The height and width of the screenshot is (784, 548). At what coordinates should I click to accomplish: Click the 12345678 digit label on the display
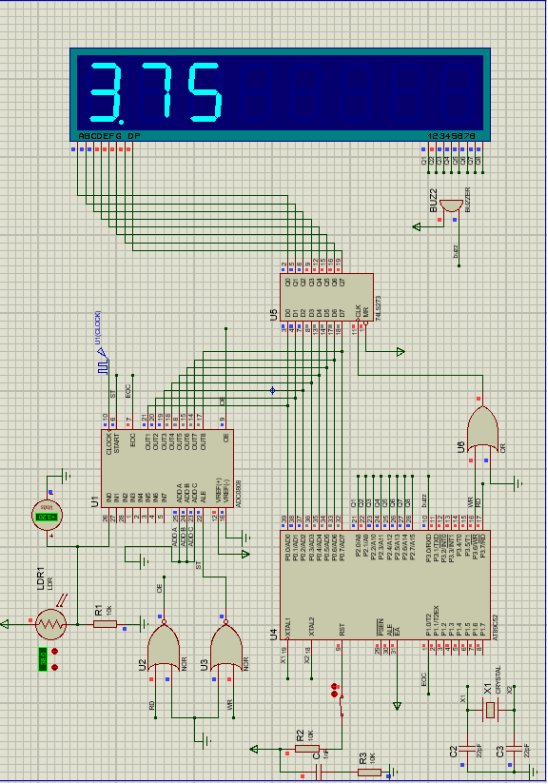pos(452,136)
